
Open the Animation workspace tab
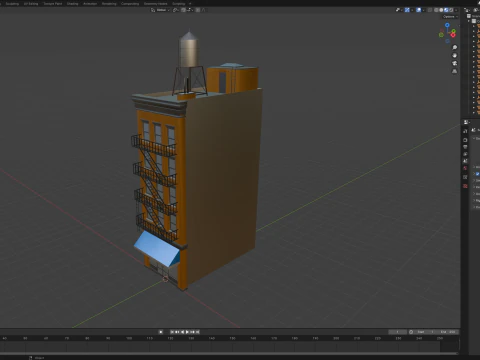point(90,4)
